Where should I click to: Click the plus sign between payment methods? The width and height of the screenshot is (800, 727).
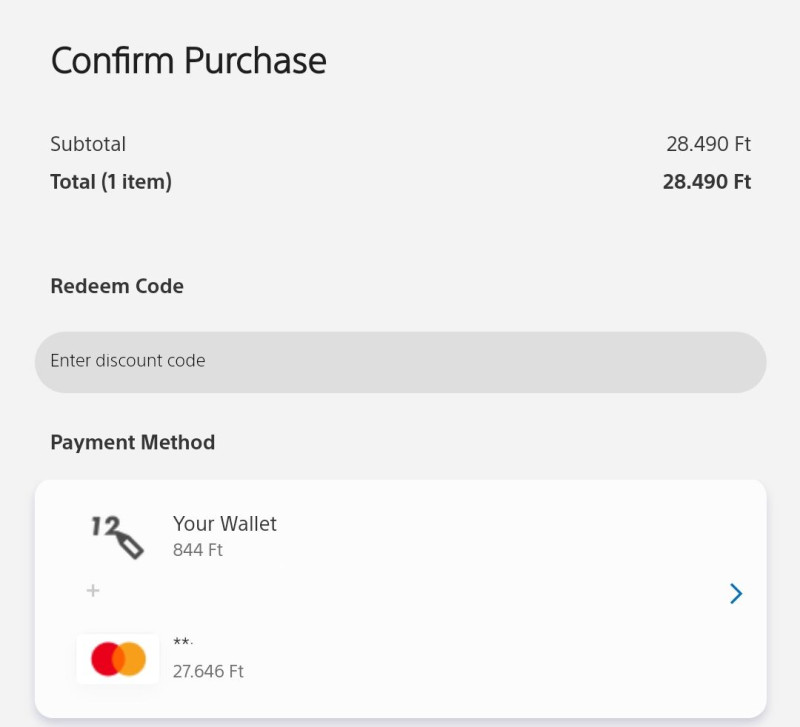click(x=93, y=591)
